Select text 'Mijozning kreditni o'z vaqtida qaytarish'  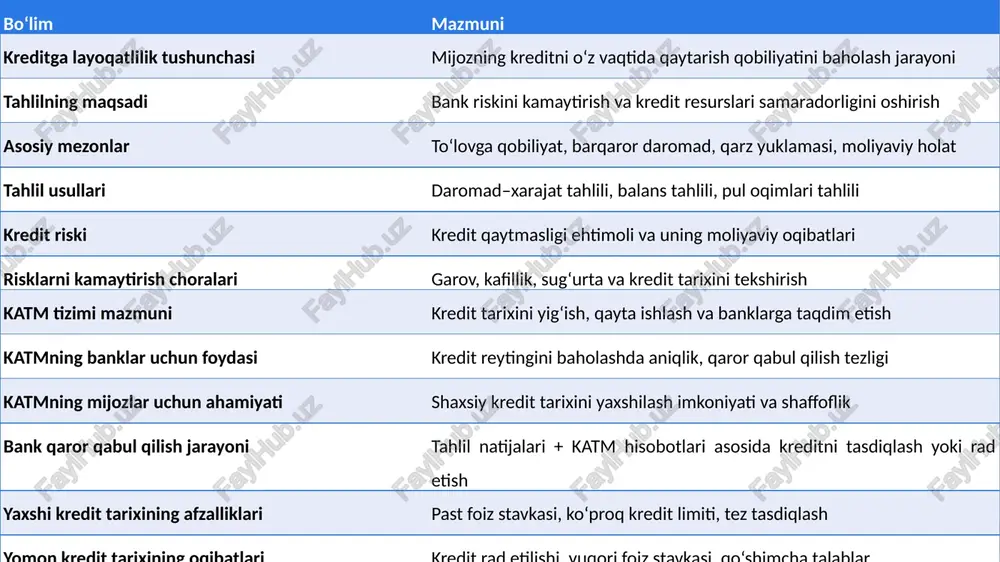[580, 57]
